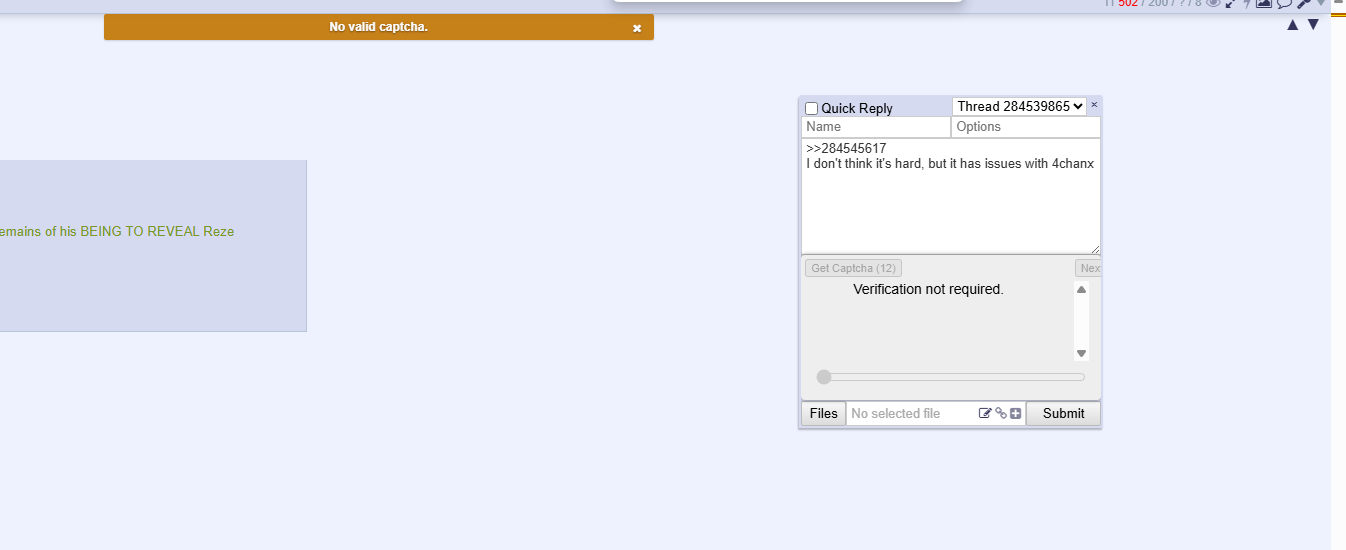This screenshot has width=1346, height=550.
Task: Click the lightning bolt header icon
Action: coord(1247,3)
